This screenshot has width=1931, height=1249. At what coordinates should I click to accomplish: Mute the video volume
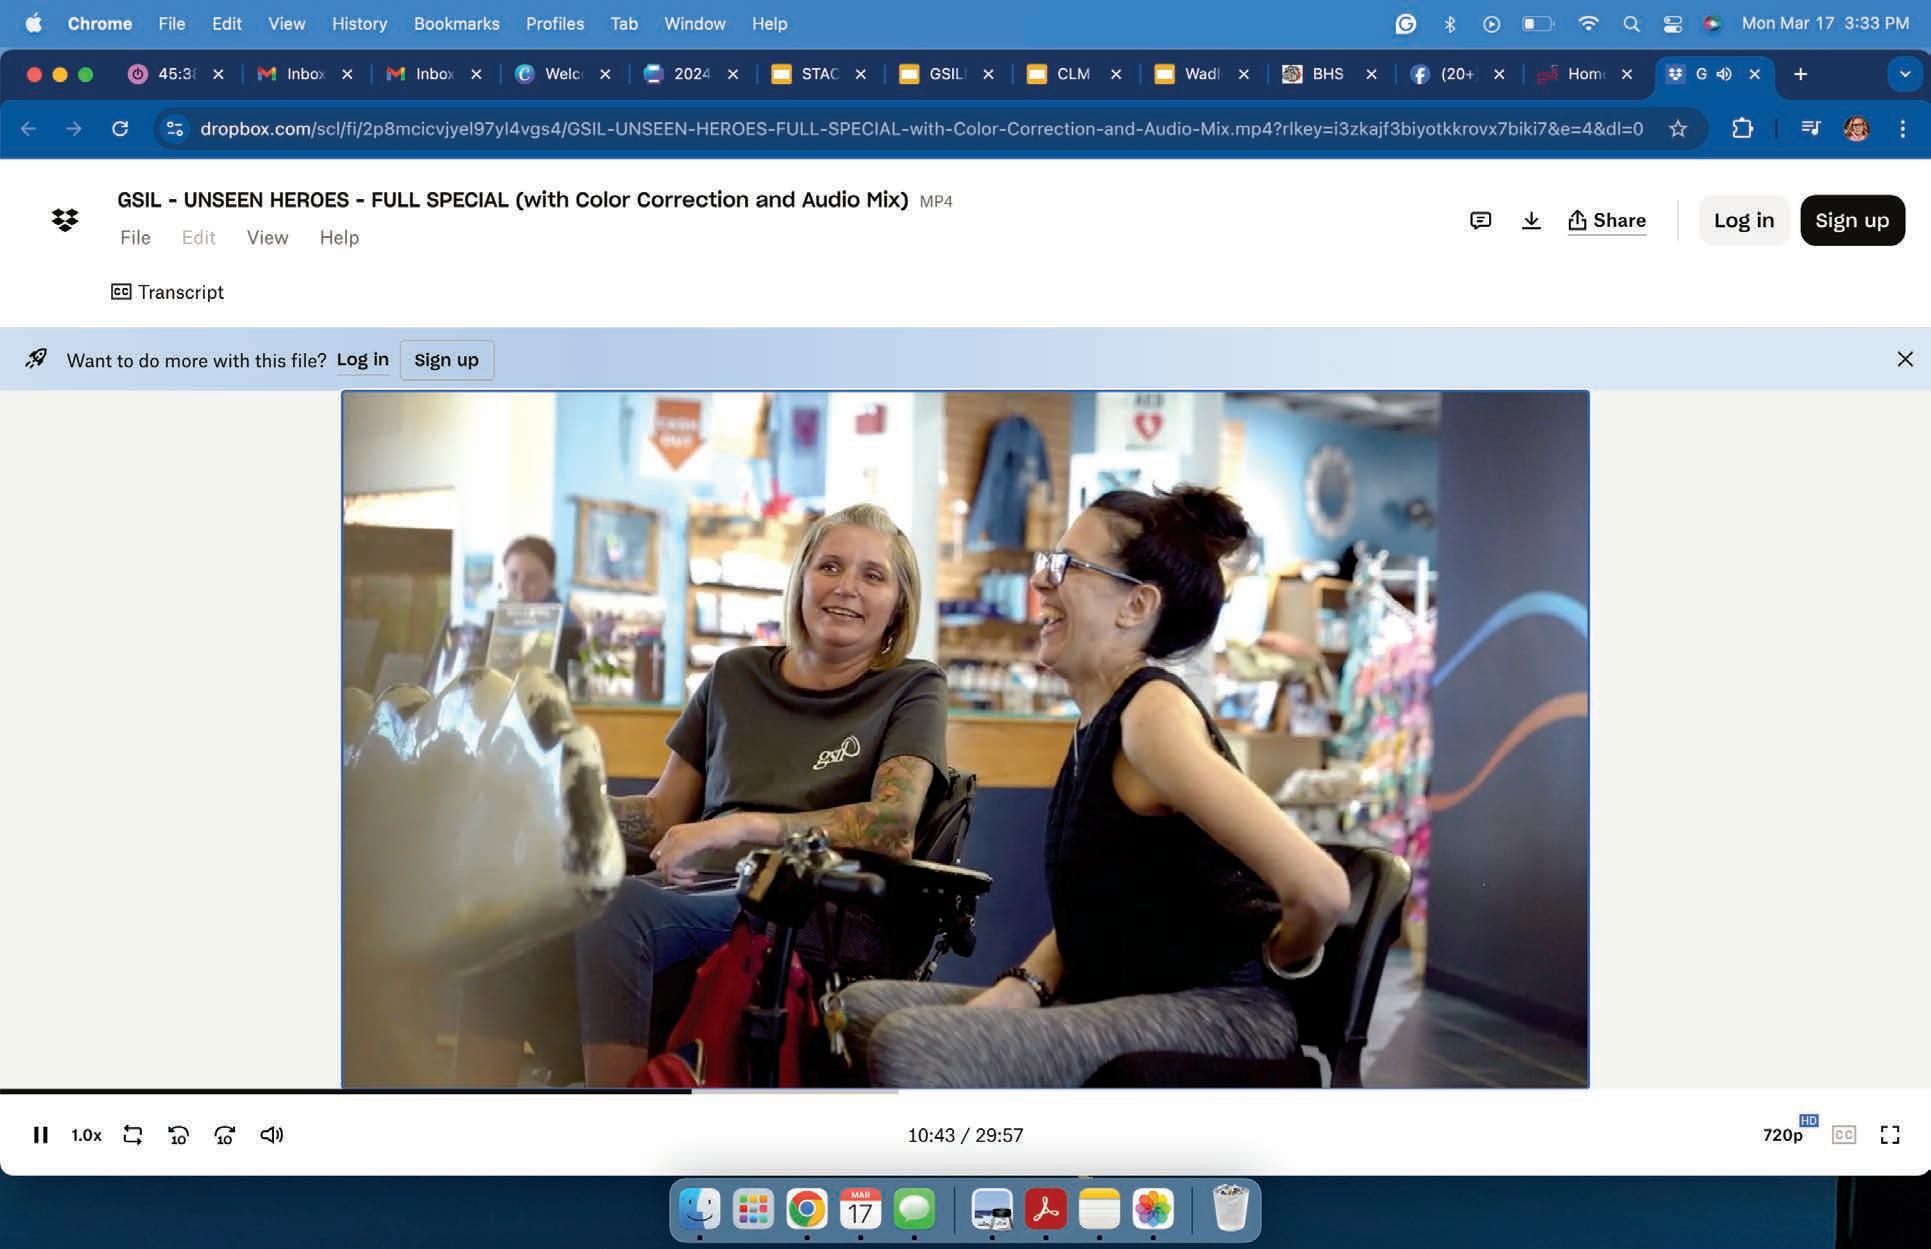click(x=271, y=1135)
